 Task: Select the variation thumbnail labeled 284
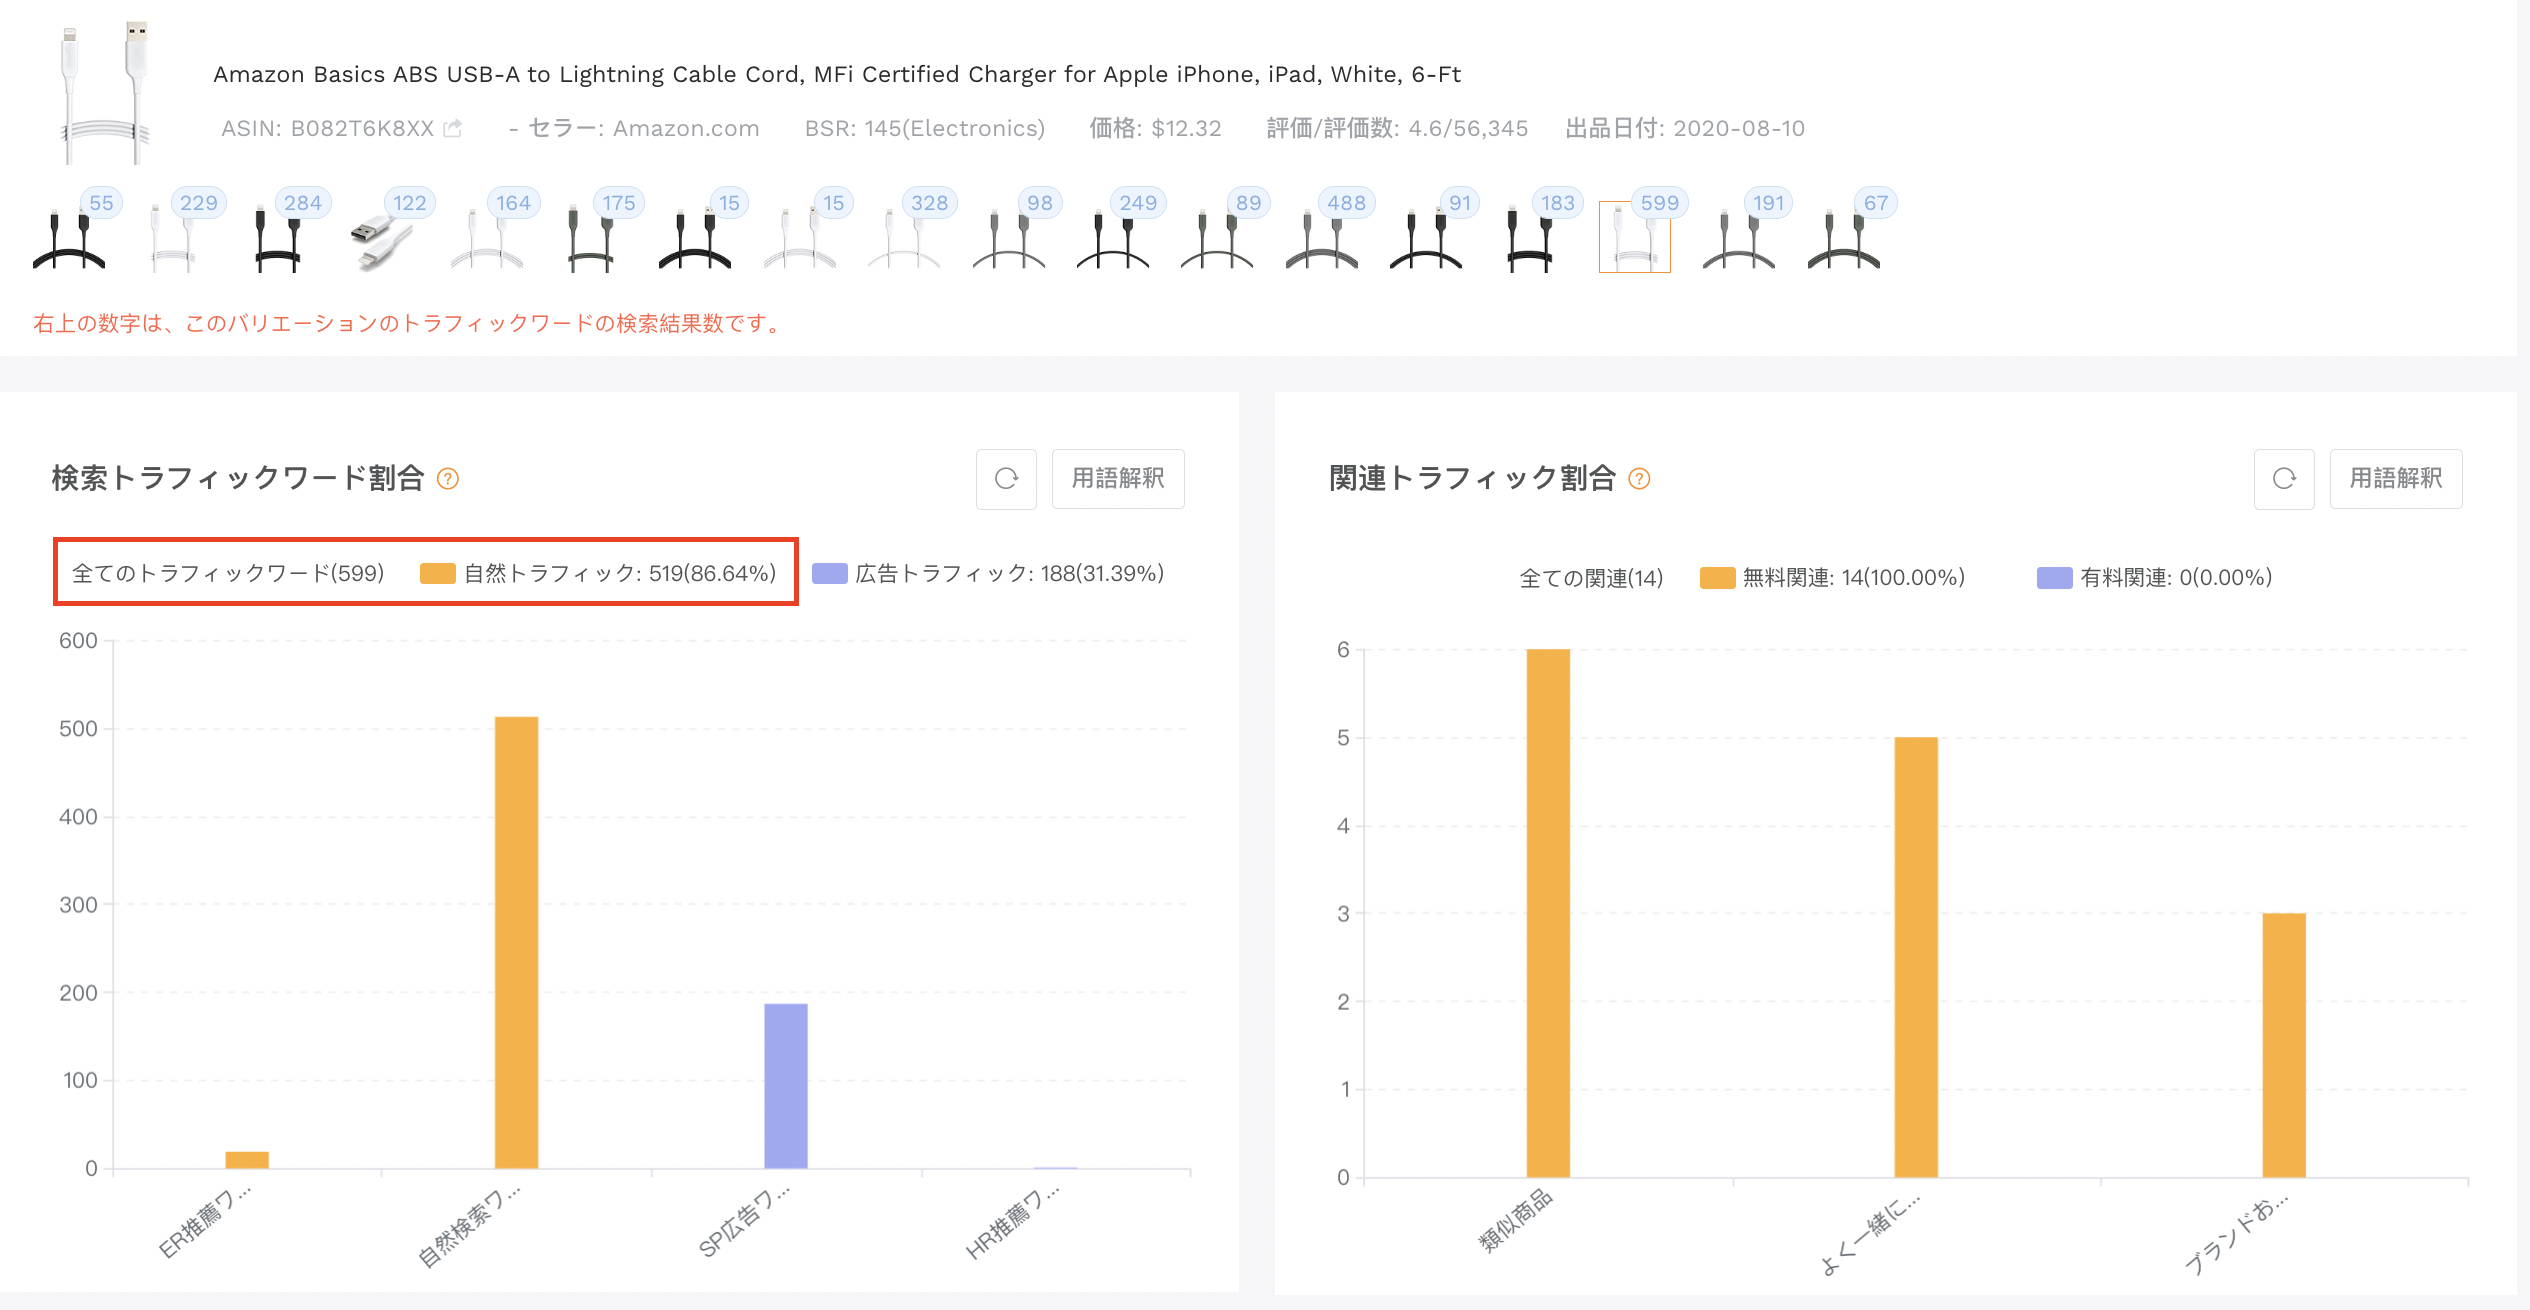coord(278,237)
